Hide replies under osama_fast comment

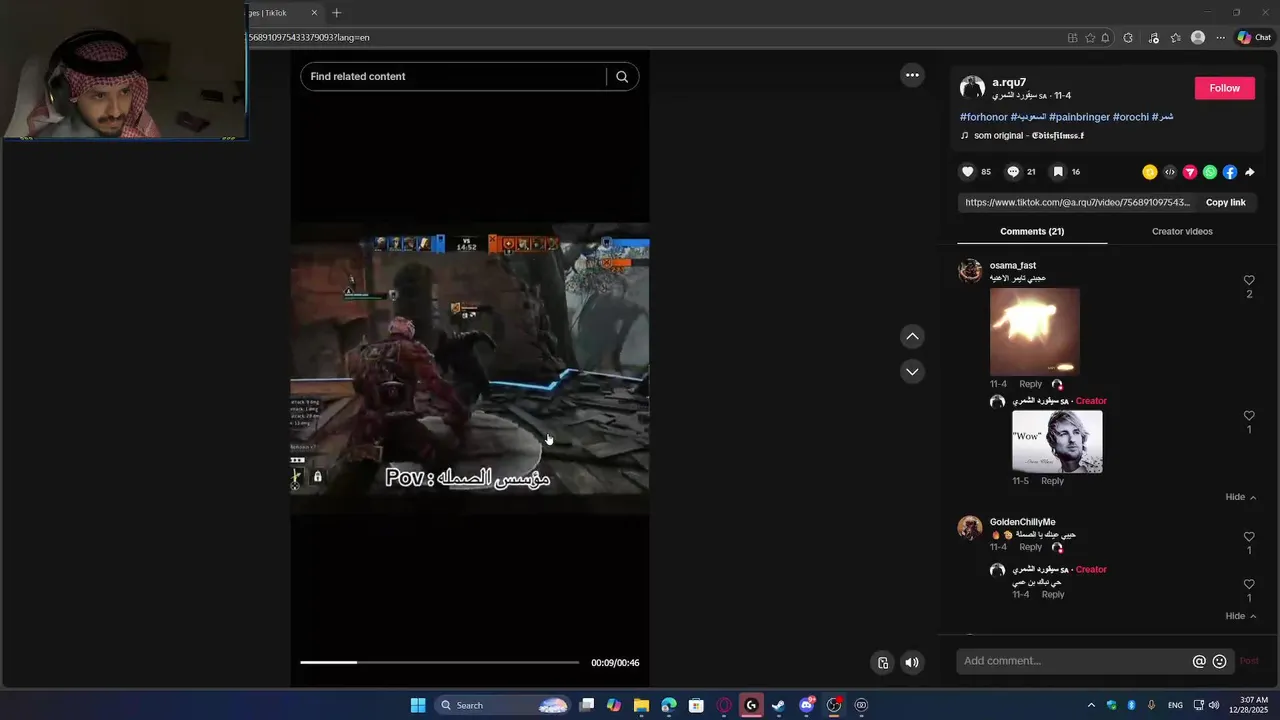click(x=1241, y=497)
